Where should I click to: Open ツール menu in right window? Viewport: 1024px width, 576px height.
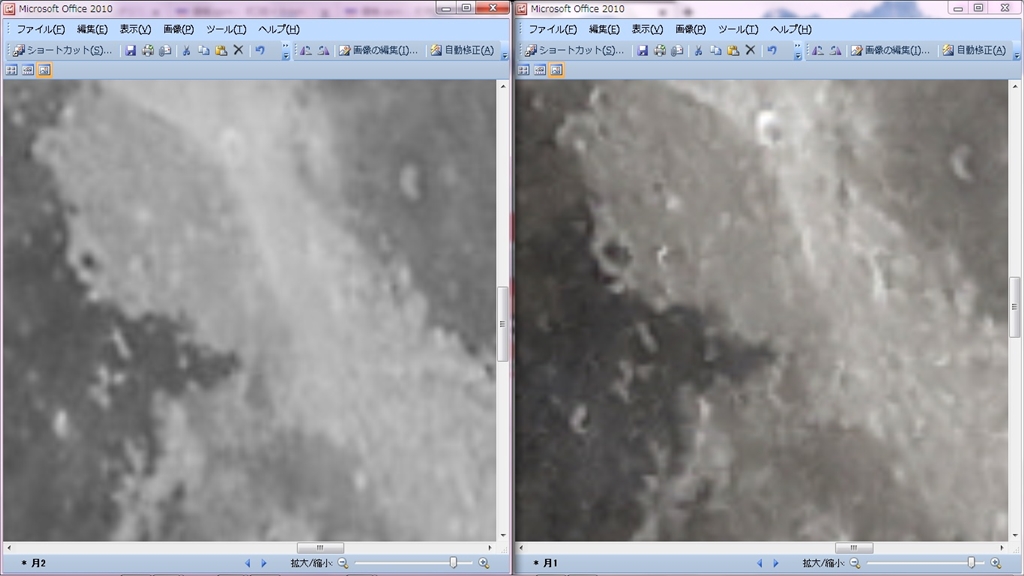(x=738, y=29)
